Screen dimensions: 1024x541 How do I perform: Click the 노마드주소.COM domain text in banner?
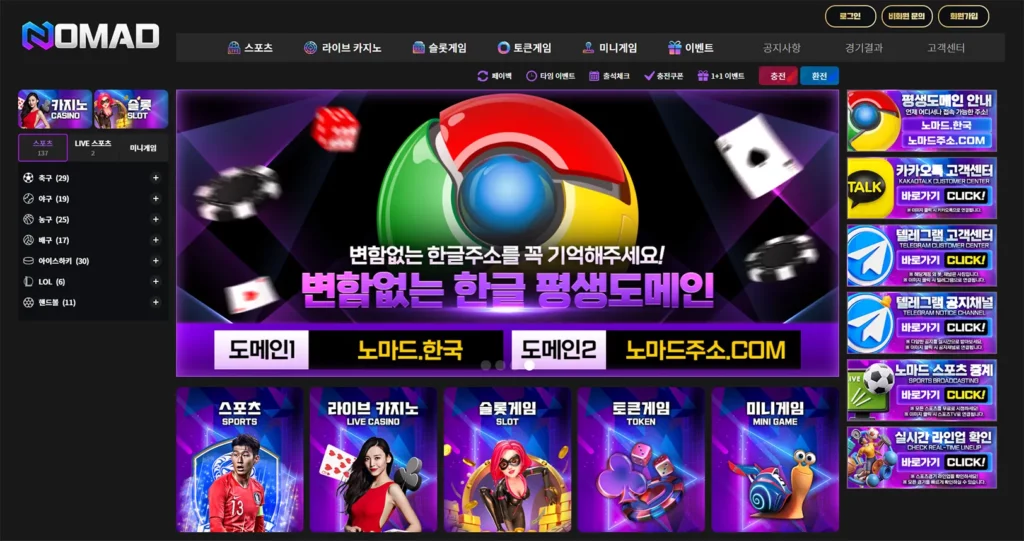pos(705,350)
